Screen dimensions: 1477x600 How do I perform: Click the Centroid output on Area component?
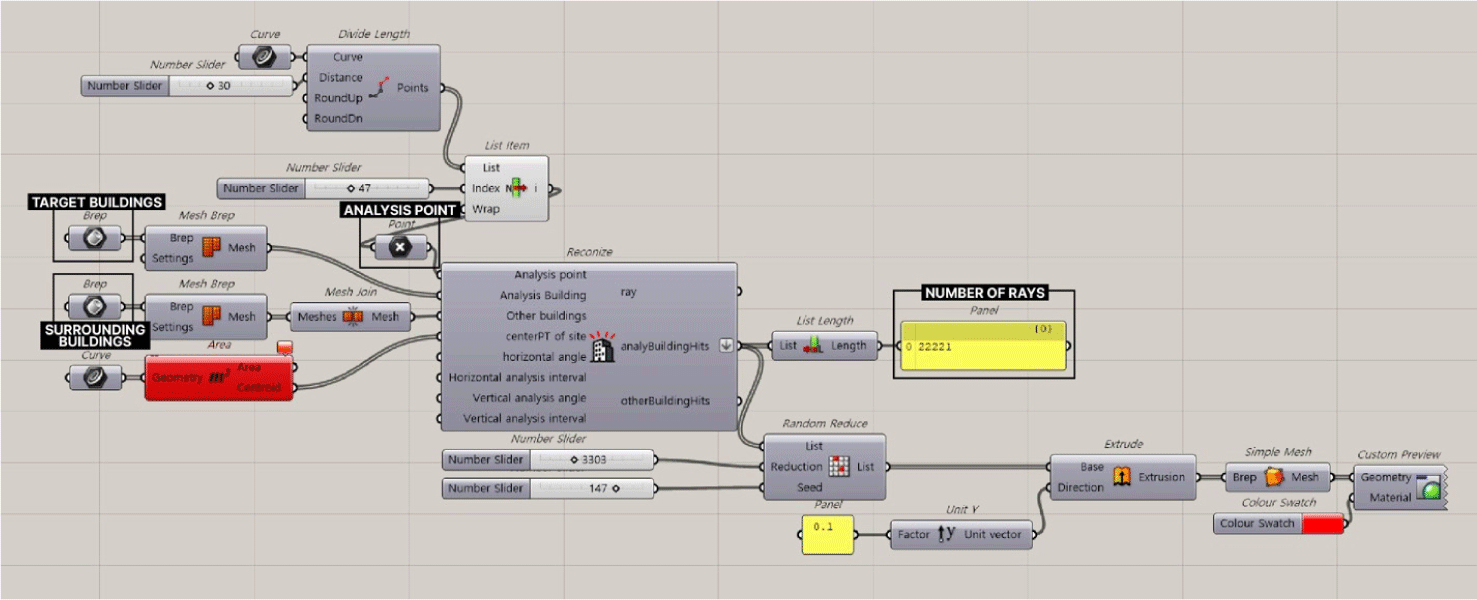(258, 387)
